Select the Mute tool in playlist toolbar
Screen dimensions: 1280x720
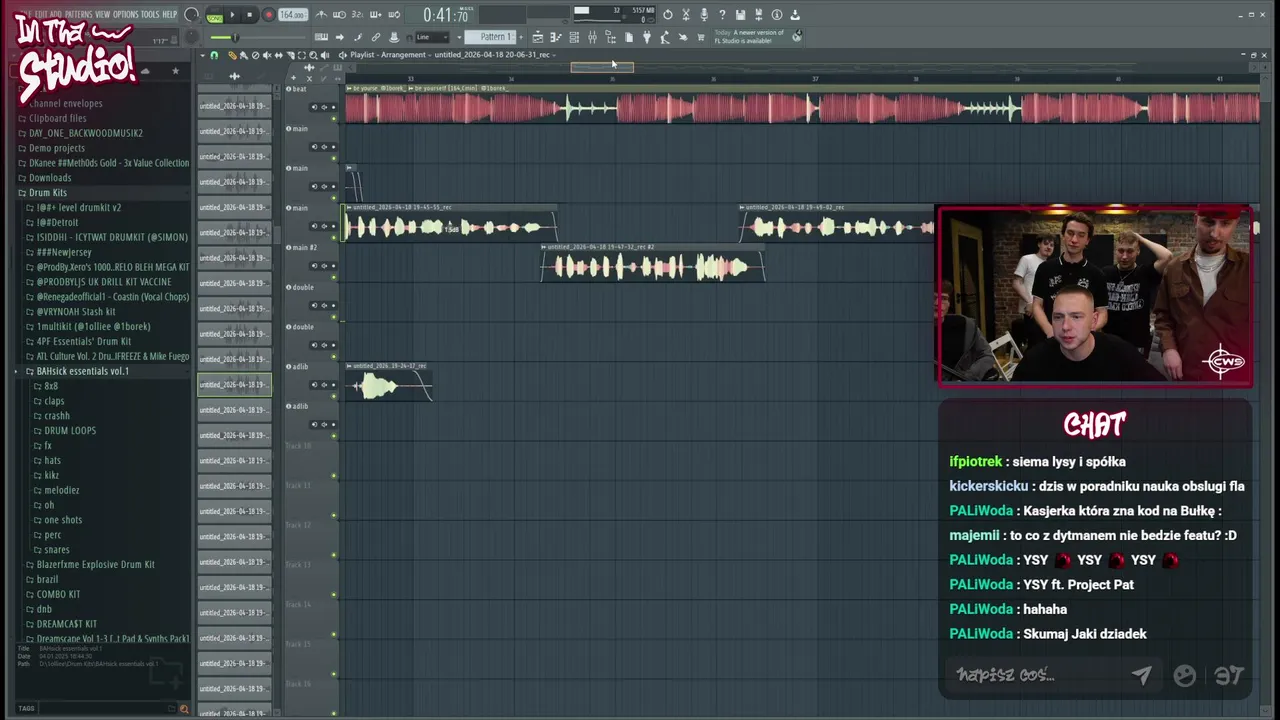click(267, 55)
